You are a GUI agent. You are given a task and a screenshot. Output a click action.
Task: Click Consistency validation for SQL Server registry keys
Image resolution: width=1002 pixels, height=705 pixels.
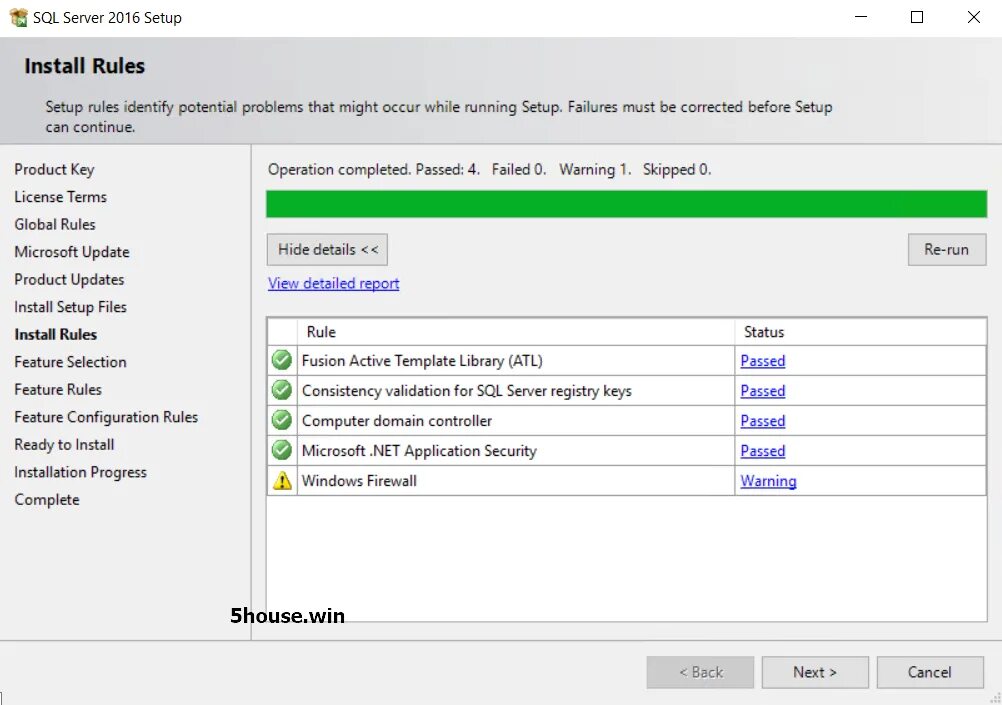[x=466, y=391]
